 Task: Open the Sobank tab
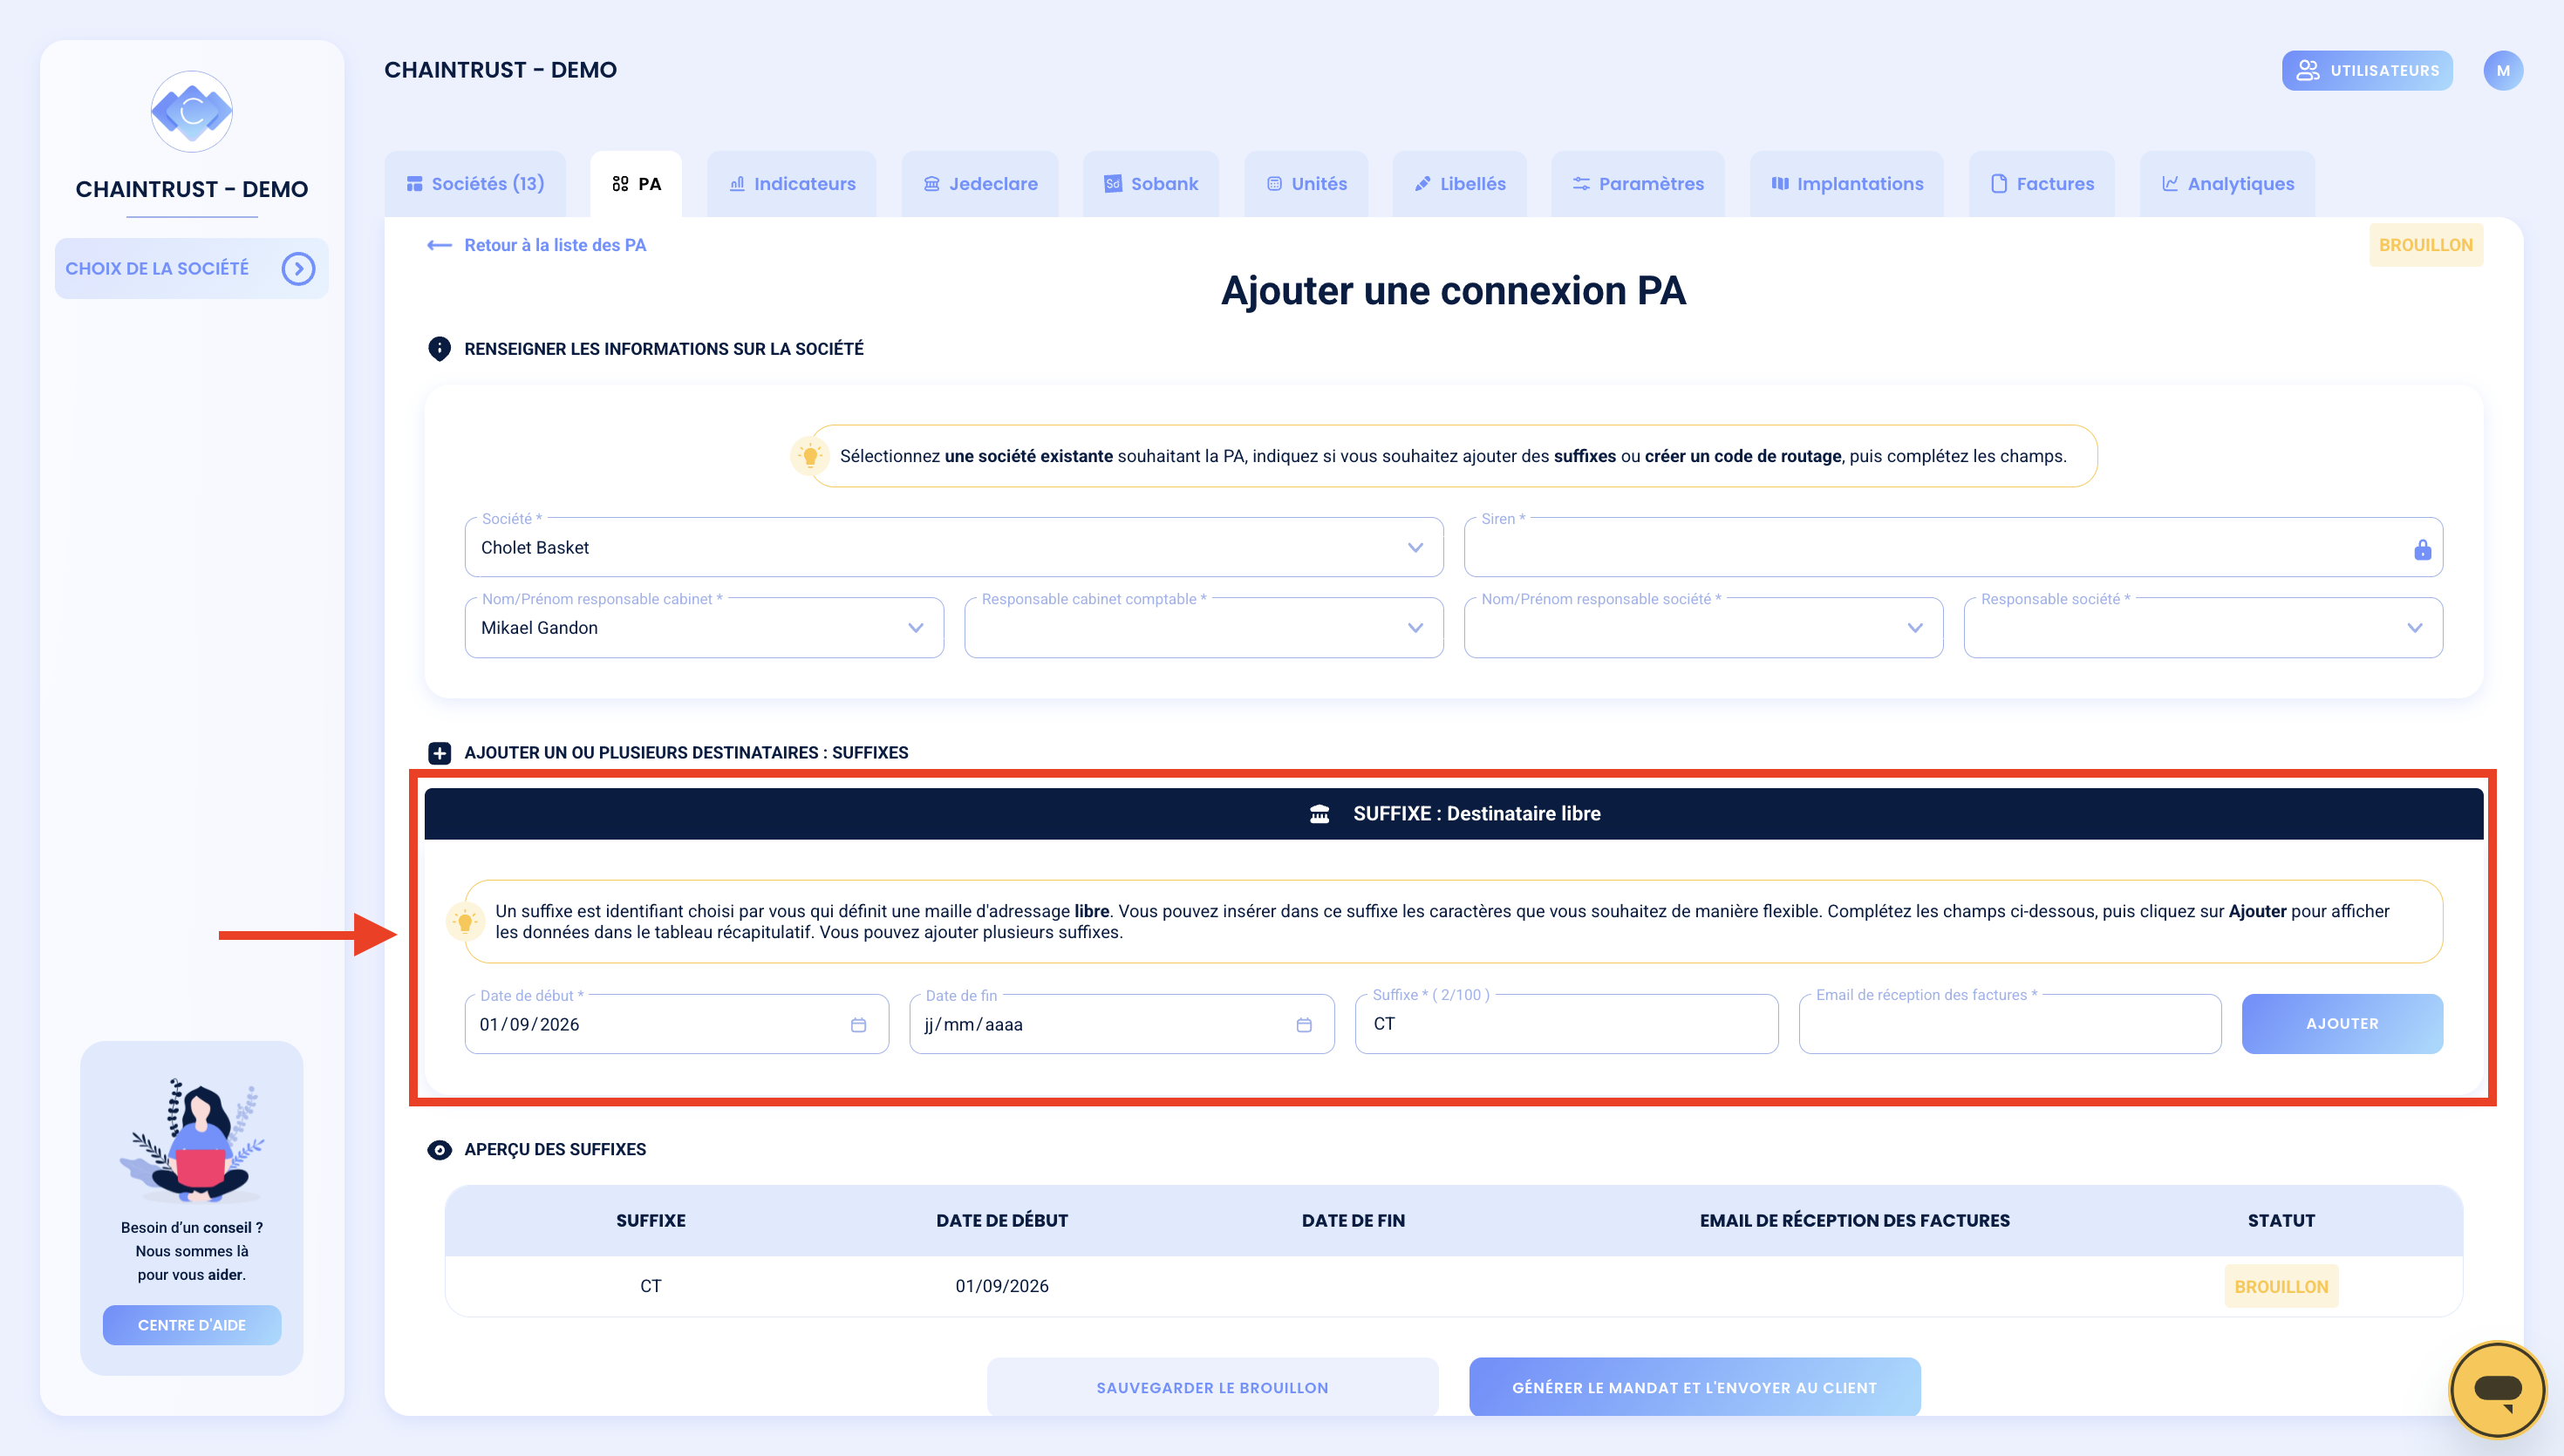(1151, 184)
